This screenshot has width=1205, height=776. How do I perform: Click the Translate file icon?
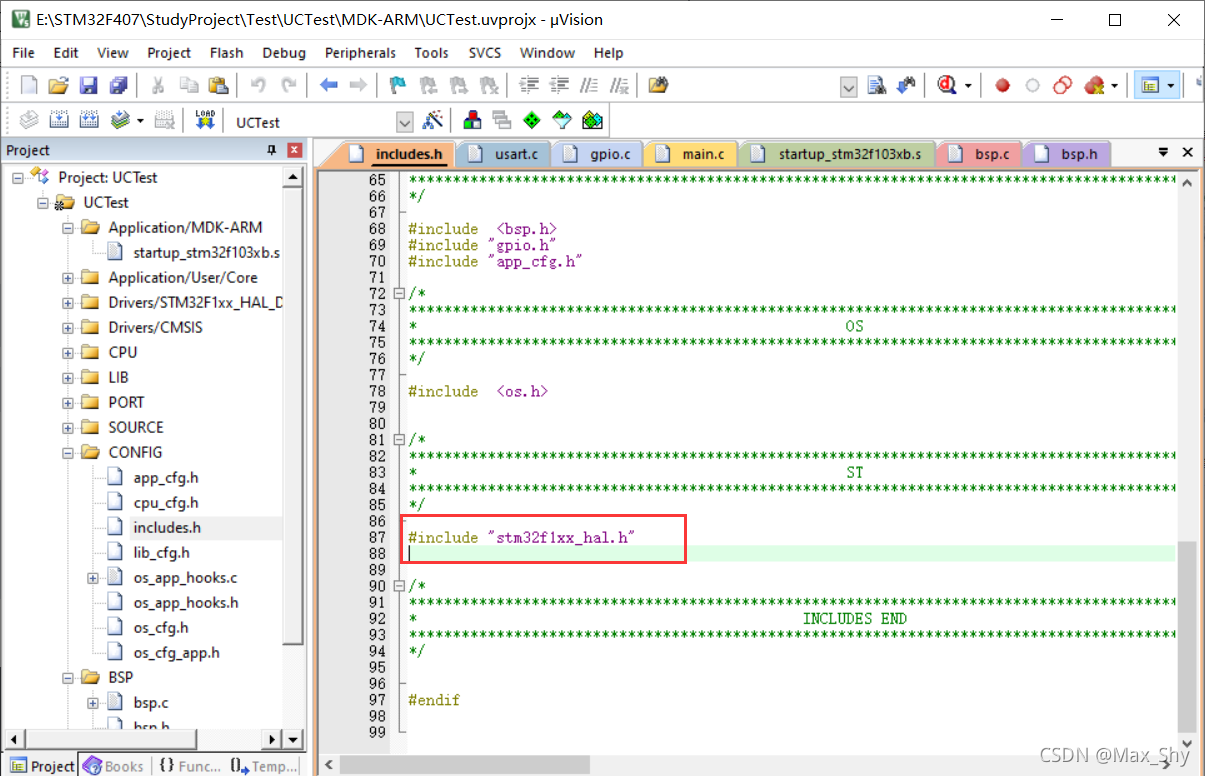pos(29,121)
